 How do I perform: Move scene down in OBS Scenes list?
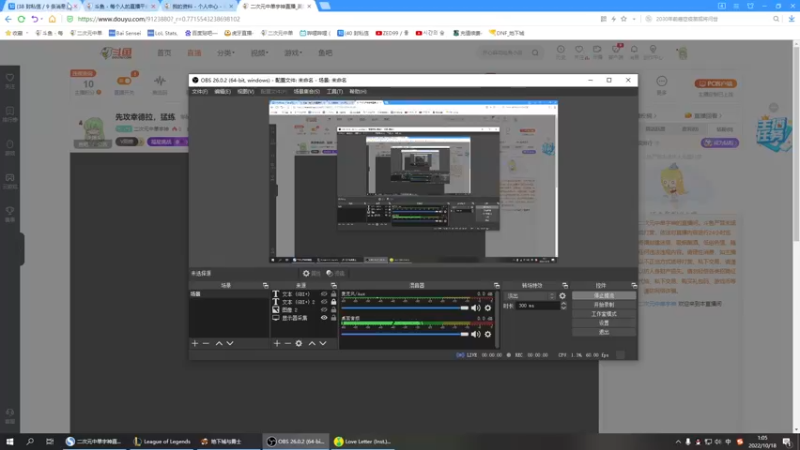[x=230, y=343]
